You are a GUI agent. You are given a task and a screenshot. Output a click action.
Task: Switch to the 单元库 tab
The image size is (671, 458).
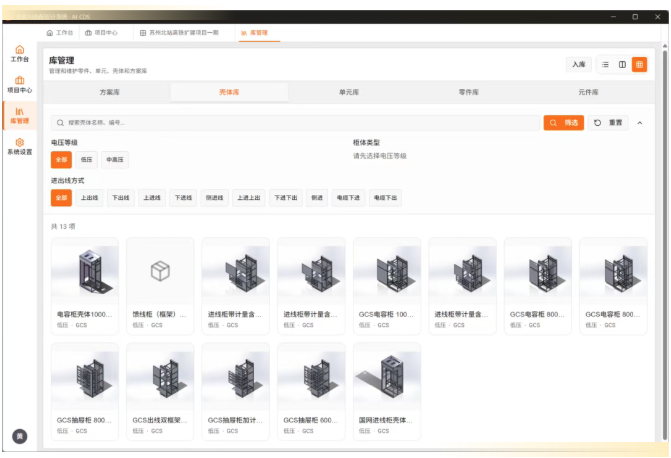[349, 92]
